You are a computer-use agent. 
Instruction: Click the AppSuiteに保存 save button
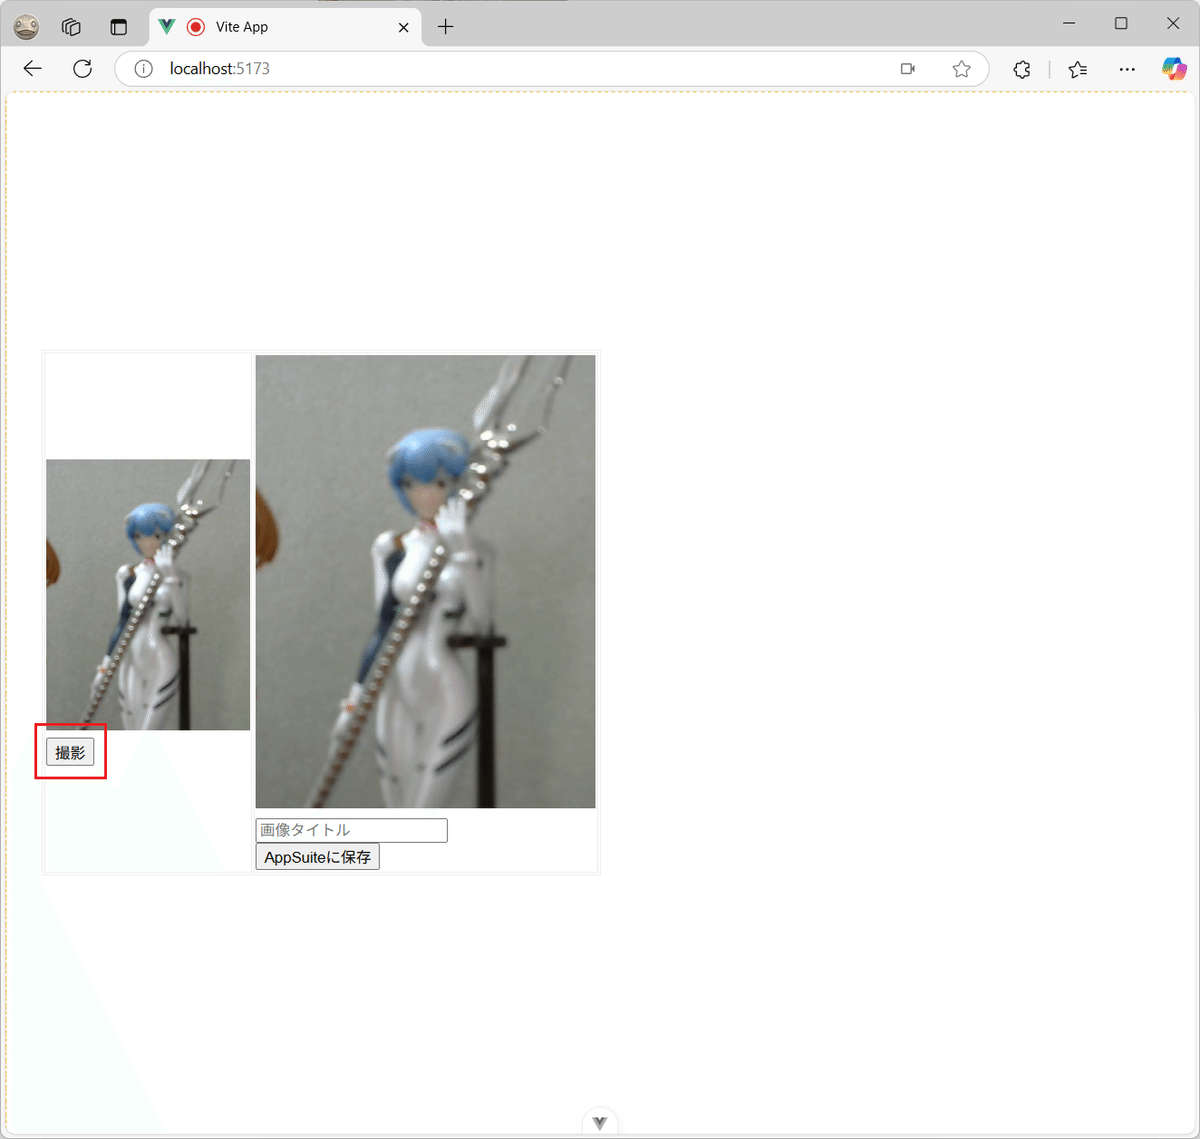click(317, 856)
